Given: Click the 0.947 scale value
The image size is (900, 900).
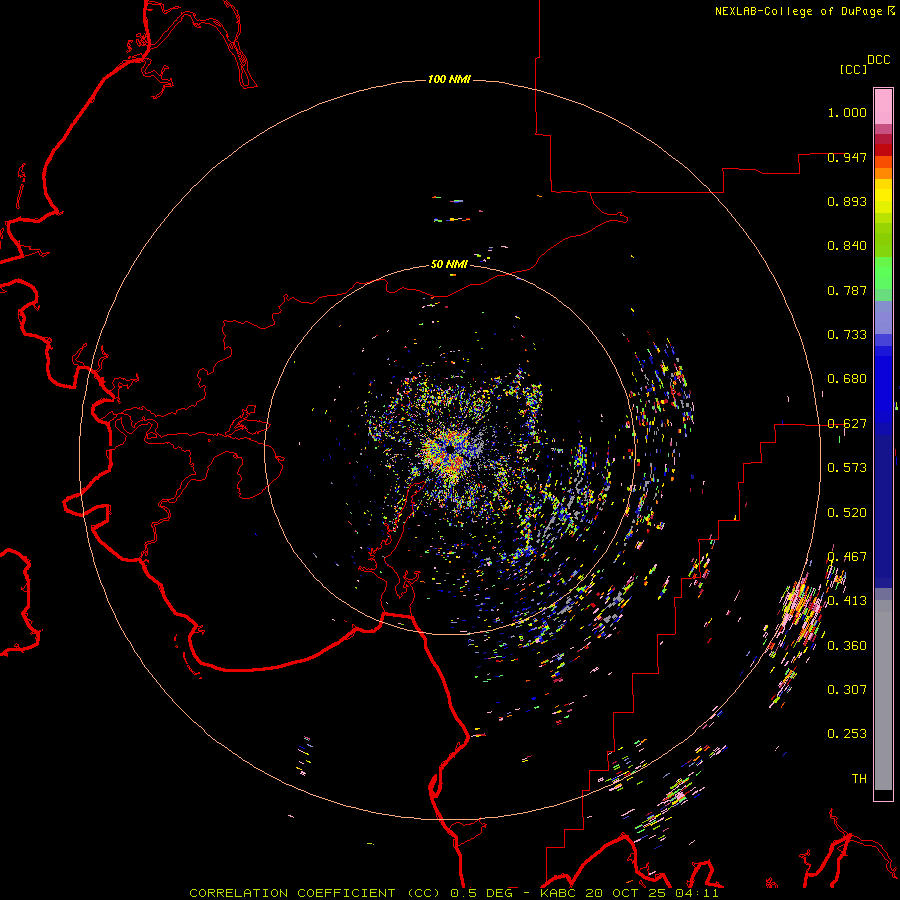Looking at the screenshot, I should point(847,157).
